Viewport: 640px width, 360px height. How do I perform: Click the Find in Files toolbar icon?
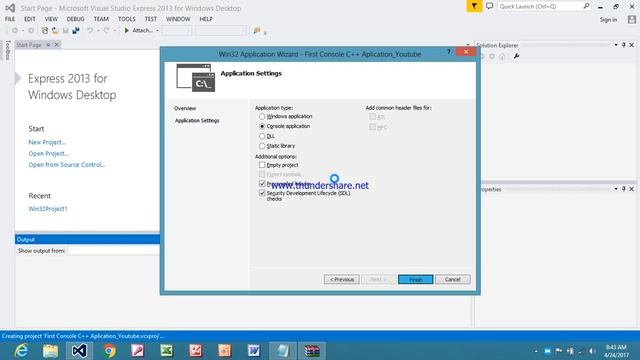pos(257,31)
